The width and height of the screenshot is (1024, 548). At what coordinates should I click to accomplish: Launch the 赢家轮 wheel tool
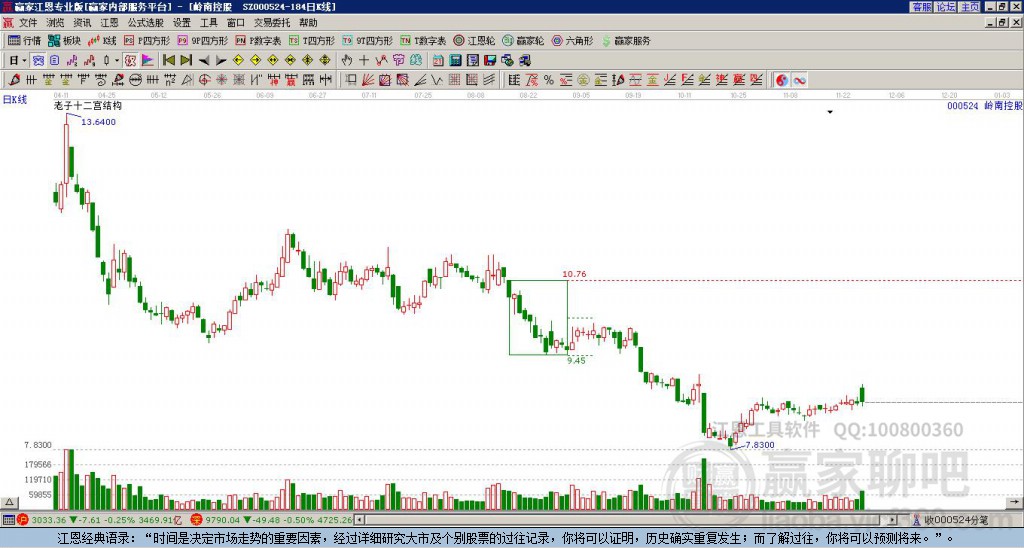523,40
